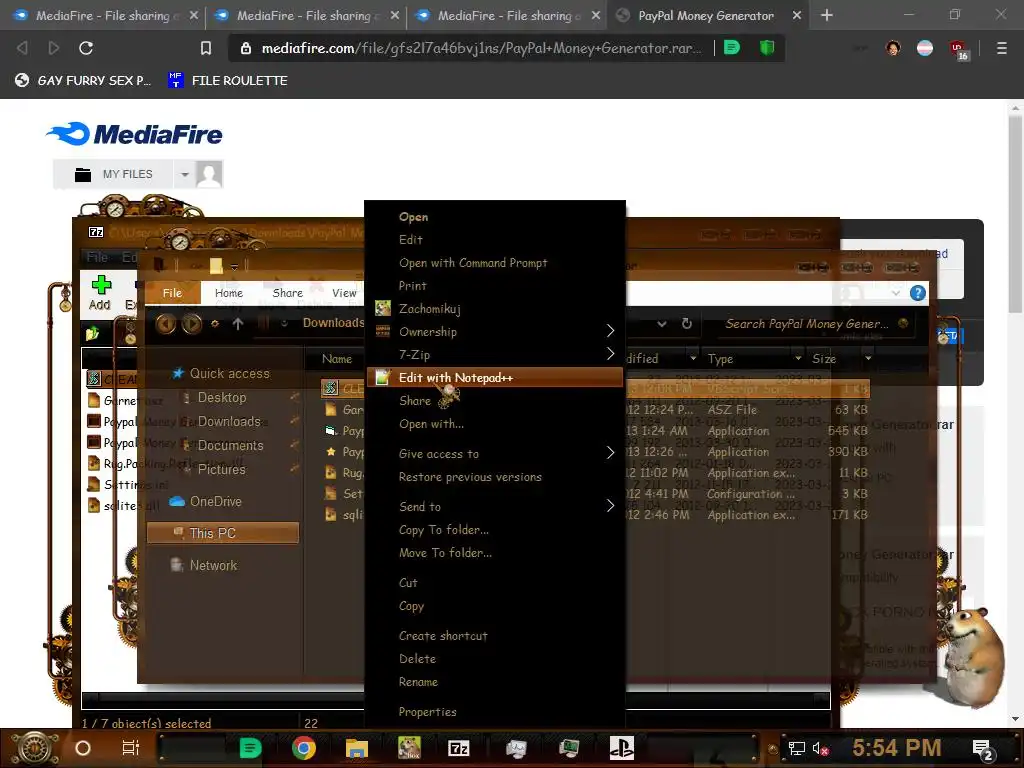Open the FILE ROULETTE bookmark
1024x768 pixels.
[x=228, y=80]
